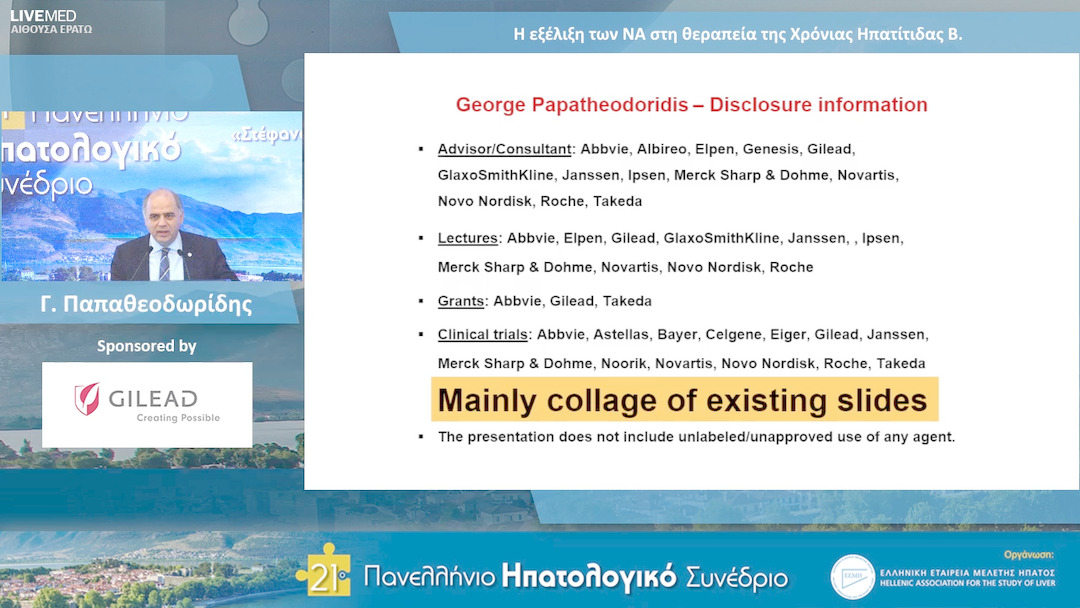
Task: Click the underlined Grants heading
Action: pos(461,301)
